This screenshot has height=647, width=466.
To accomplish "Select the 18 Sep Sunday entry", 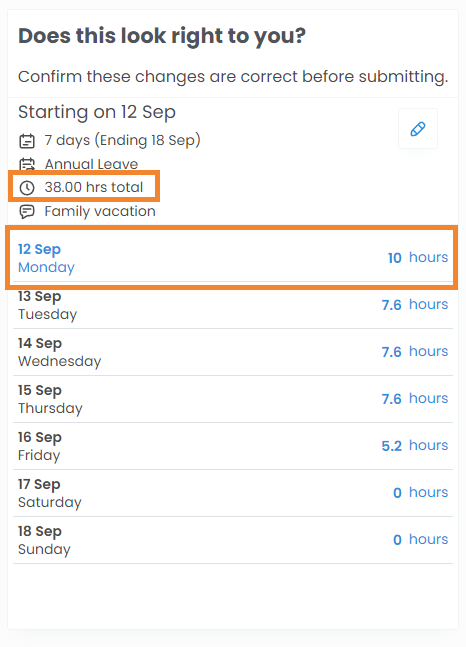I will pos(233,541).
